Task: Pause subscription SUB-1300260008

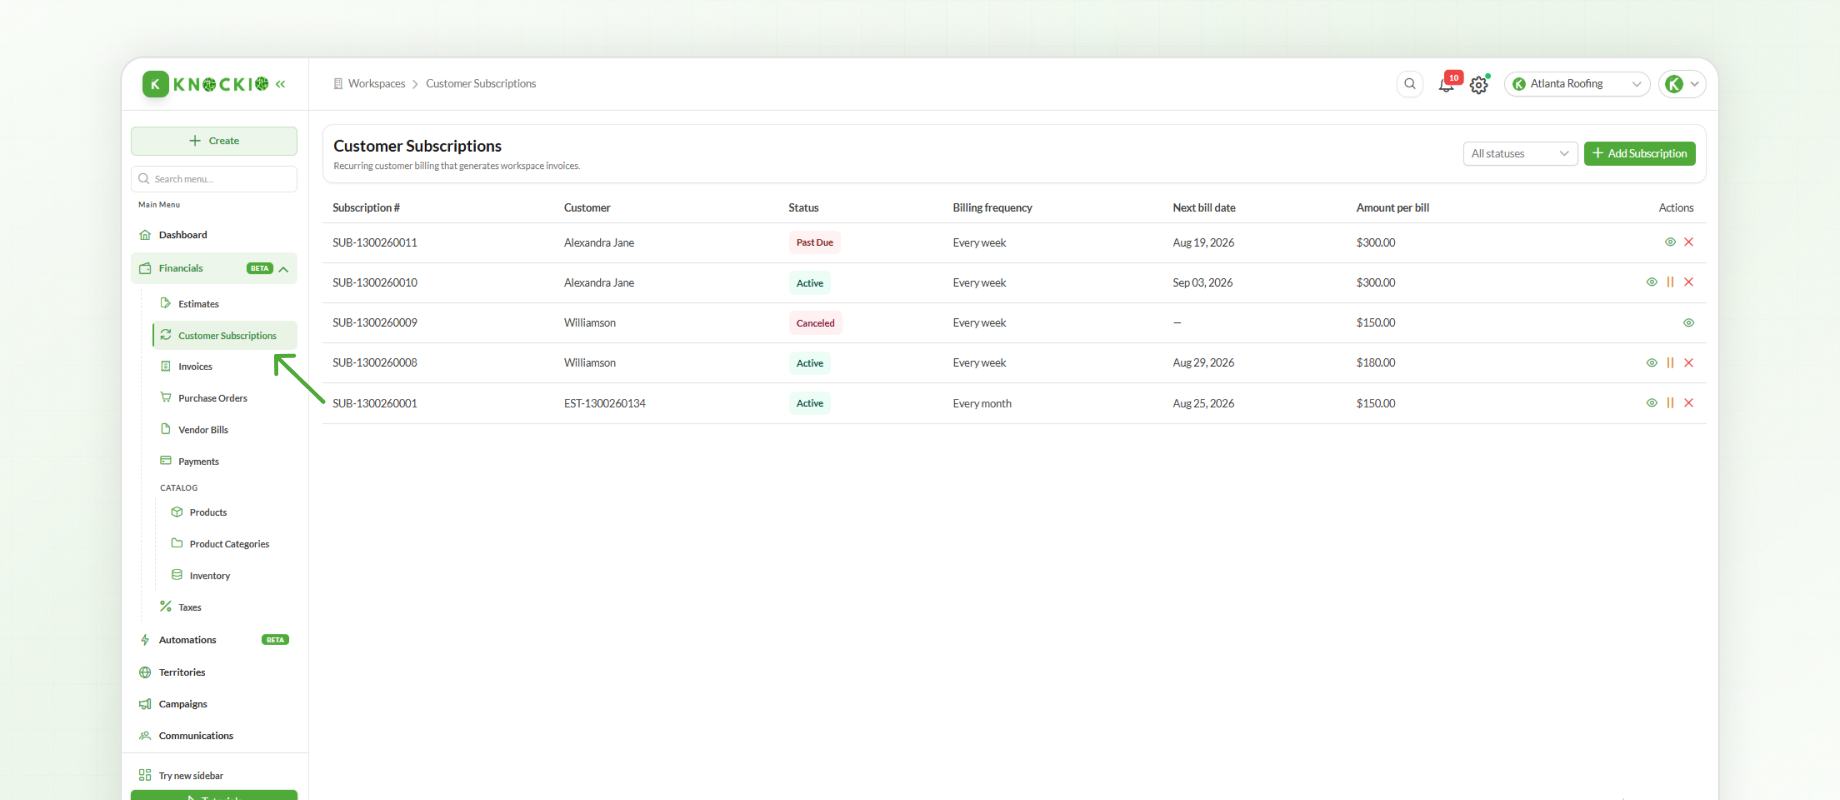Action: [1670, 363]
